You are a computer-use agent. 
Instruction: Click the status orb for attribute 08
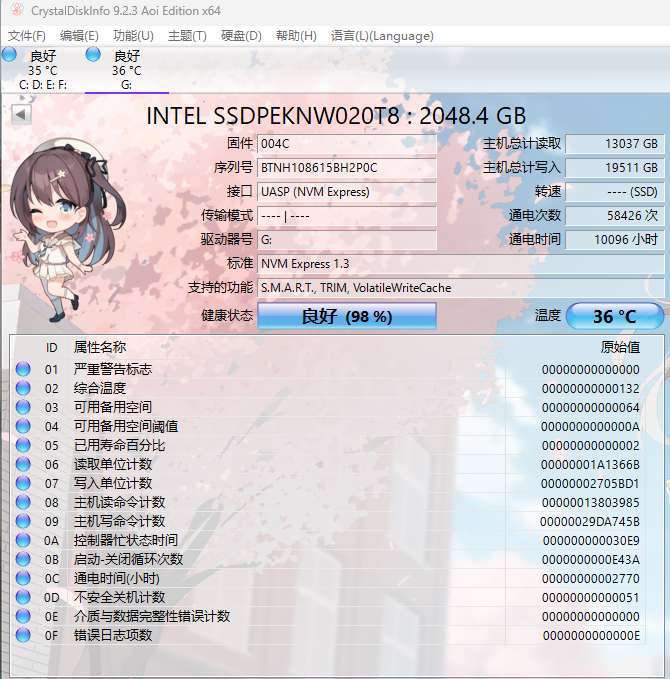coord(23,502)
